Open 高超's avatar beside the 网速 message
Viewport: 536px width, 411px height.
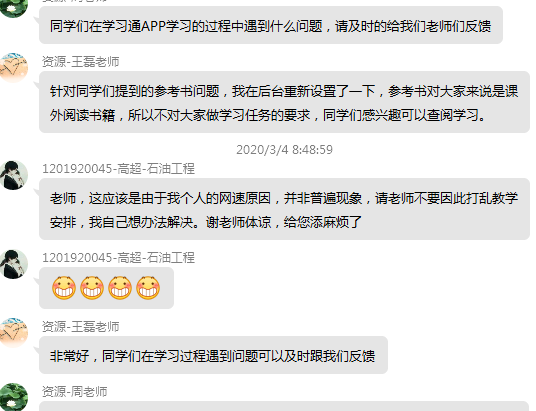pos(13,175)
